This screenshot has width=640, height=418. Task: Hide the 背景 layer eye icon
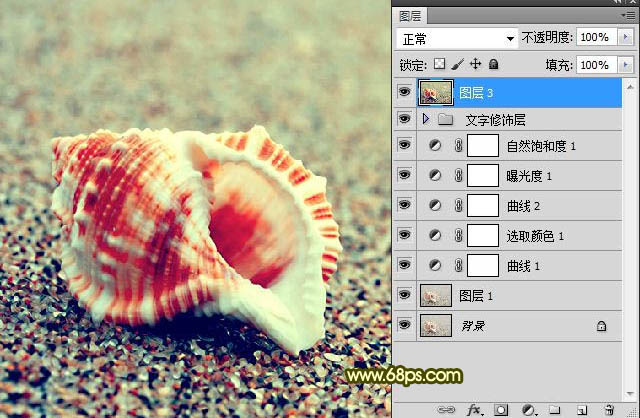click(405, 325)
